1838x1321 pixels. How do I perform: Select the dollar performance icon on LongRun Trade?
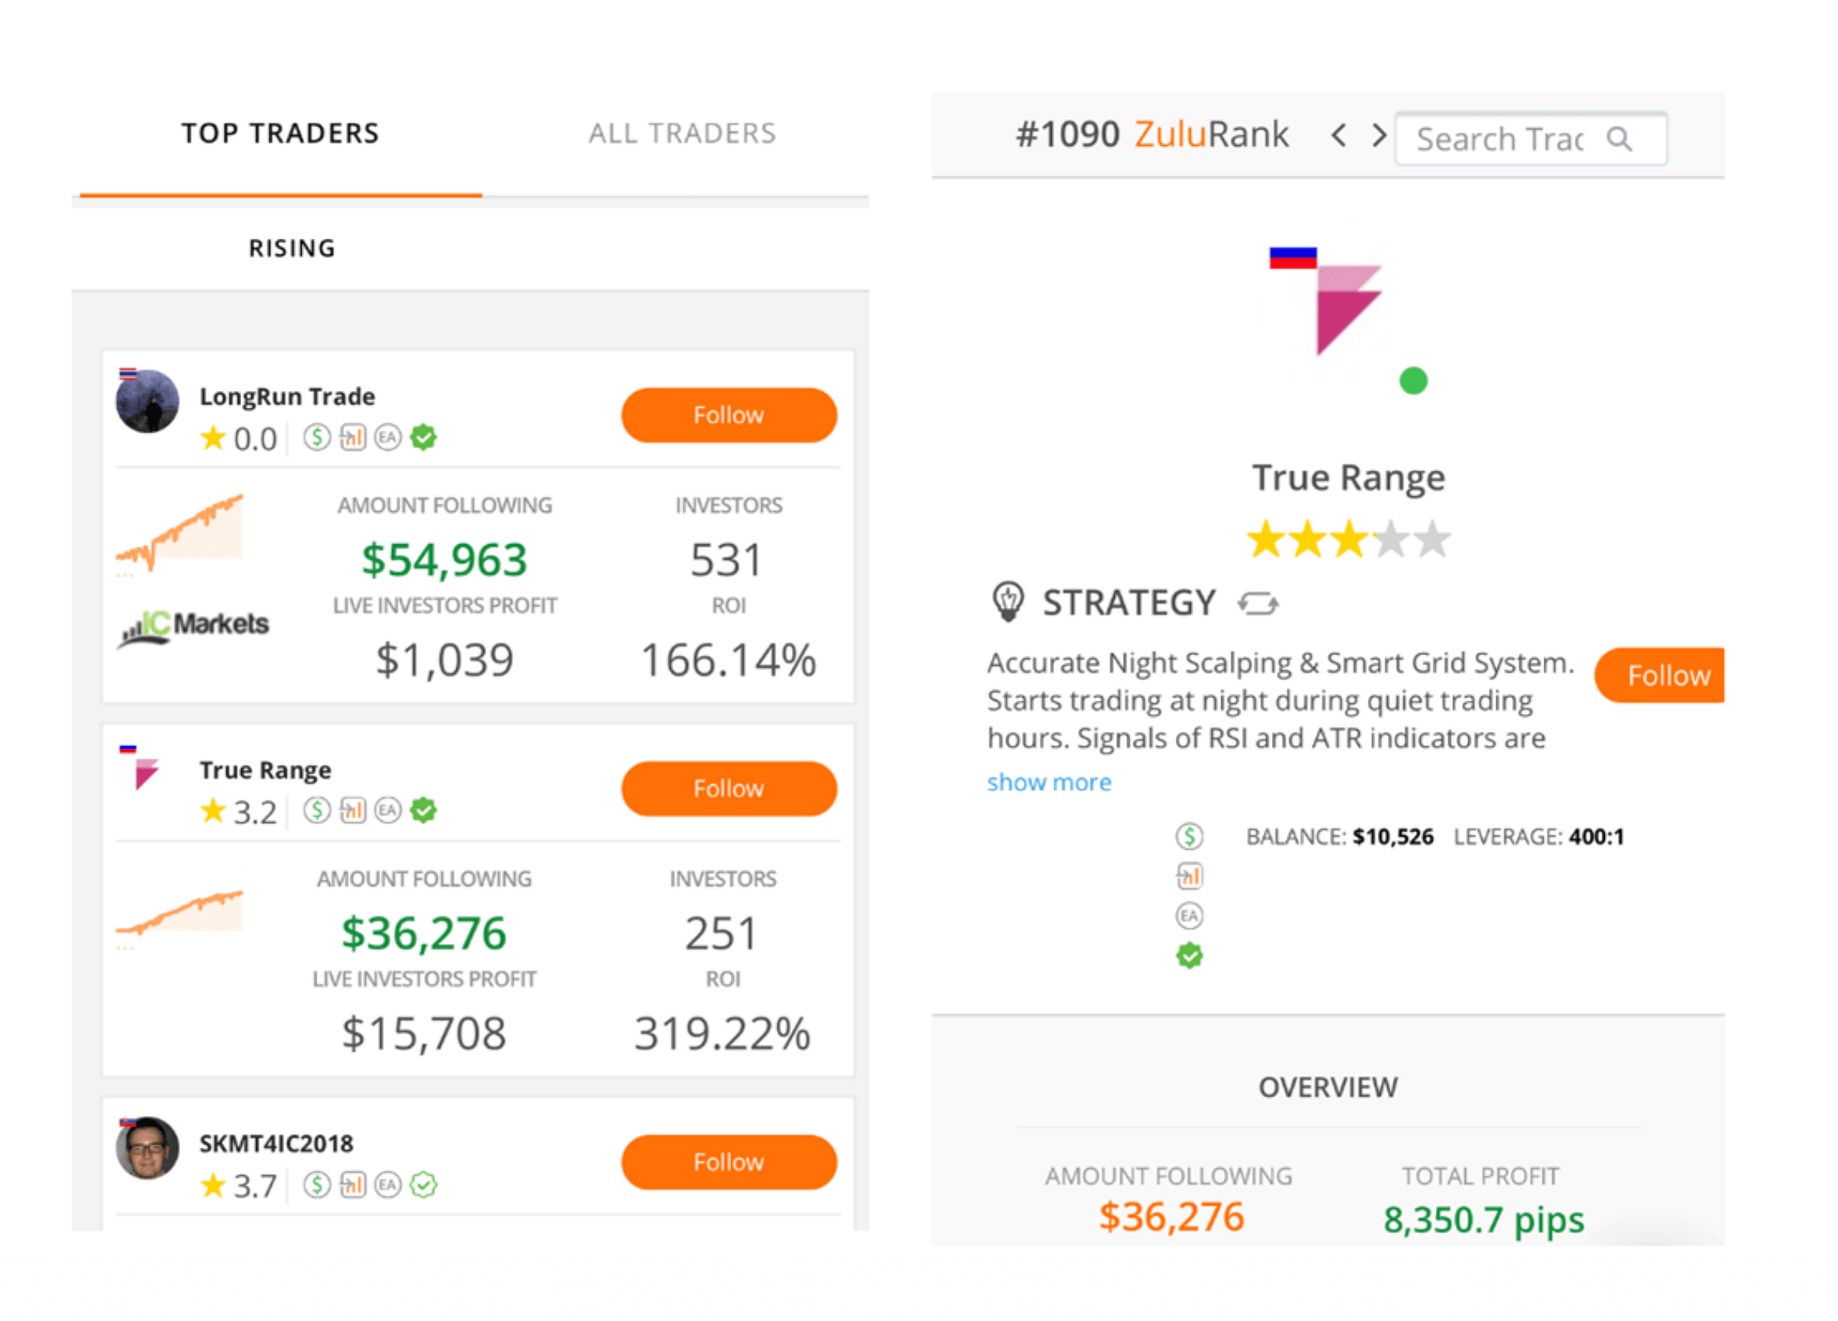coord(317,437)
